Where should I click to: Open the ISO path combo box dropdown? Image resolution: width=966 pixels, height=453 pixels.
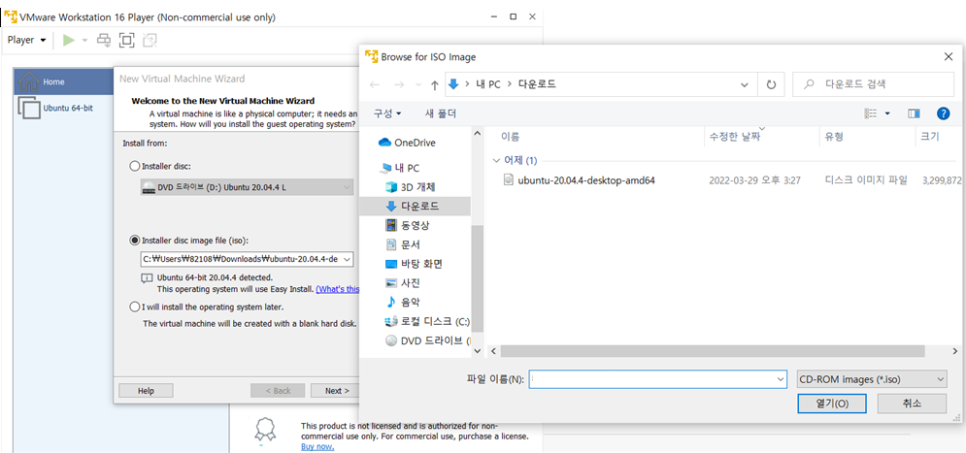pyautogui.click(x=346, y=259)
